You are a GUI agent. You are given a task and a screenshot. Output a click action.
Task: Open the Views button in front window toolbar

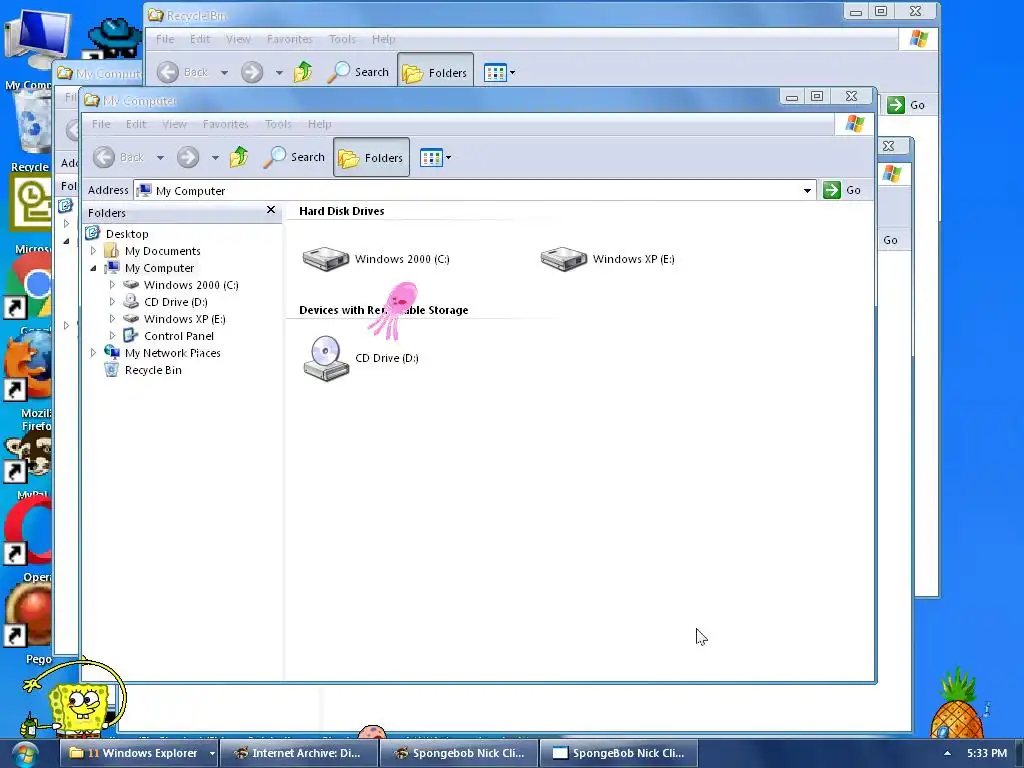(x=431, y=157)
